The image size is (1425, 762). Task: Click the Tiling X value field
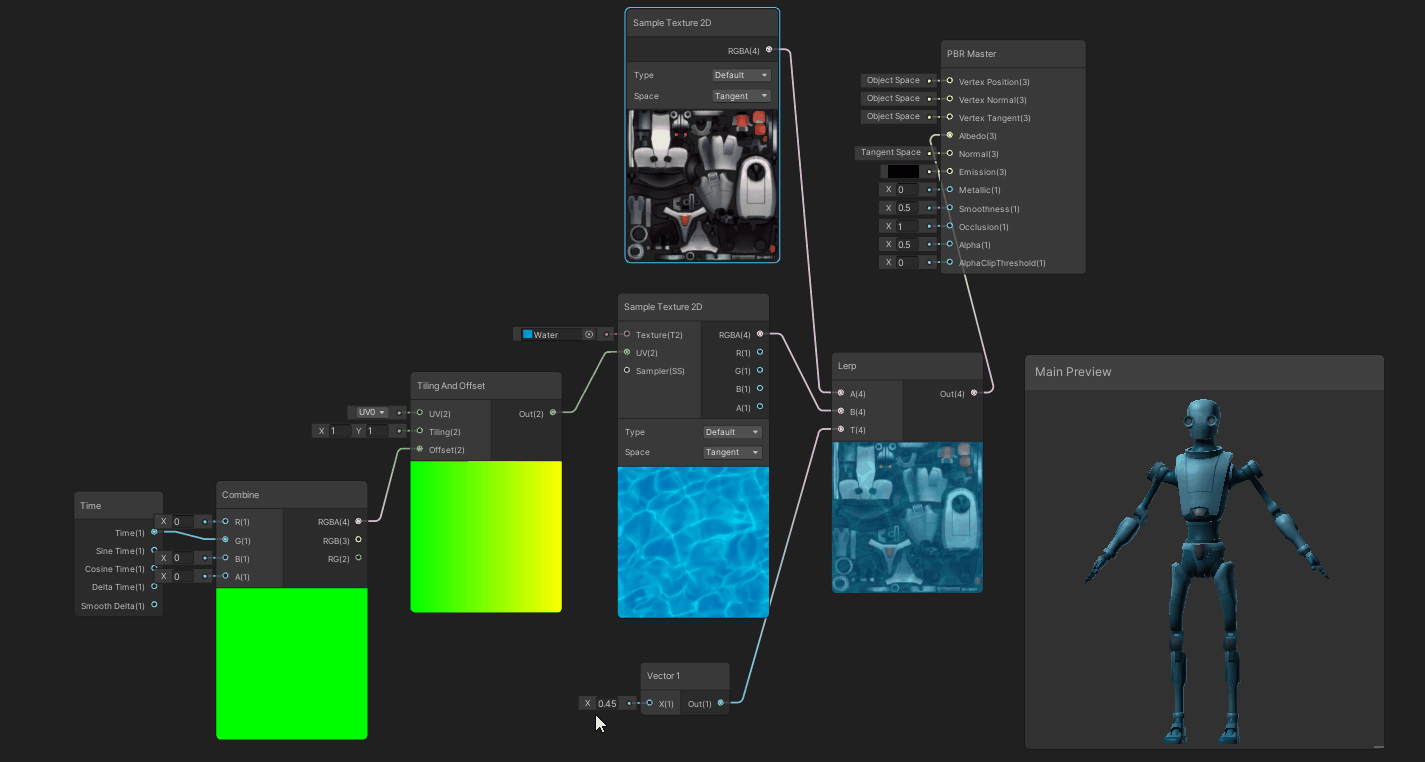[339, 431]
